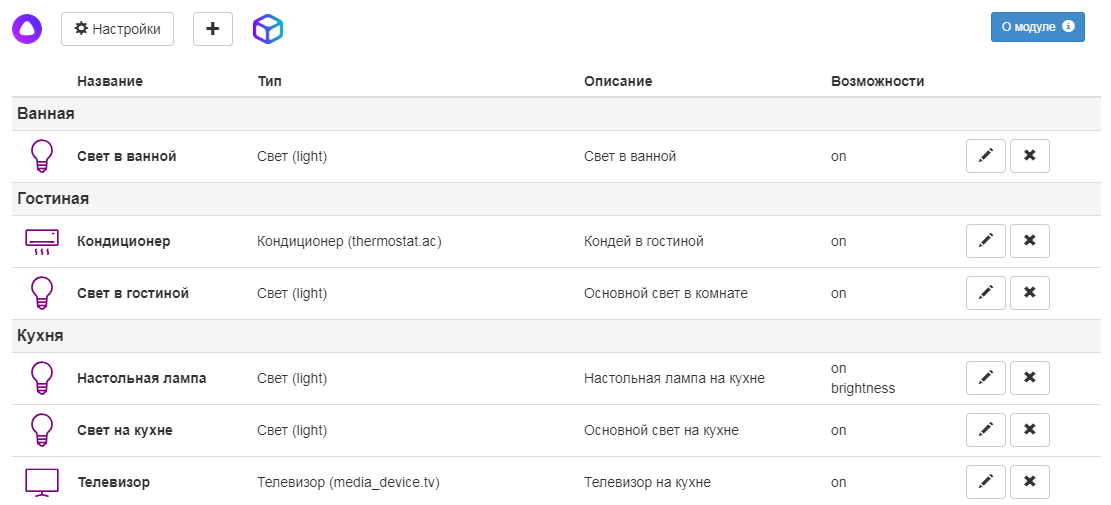
Task: Edit the Настольная лампа device
Action: click(985, 378)
